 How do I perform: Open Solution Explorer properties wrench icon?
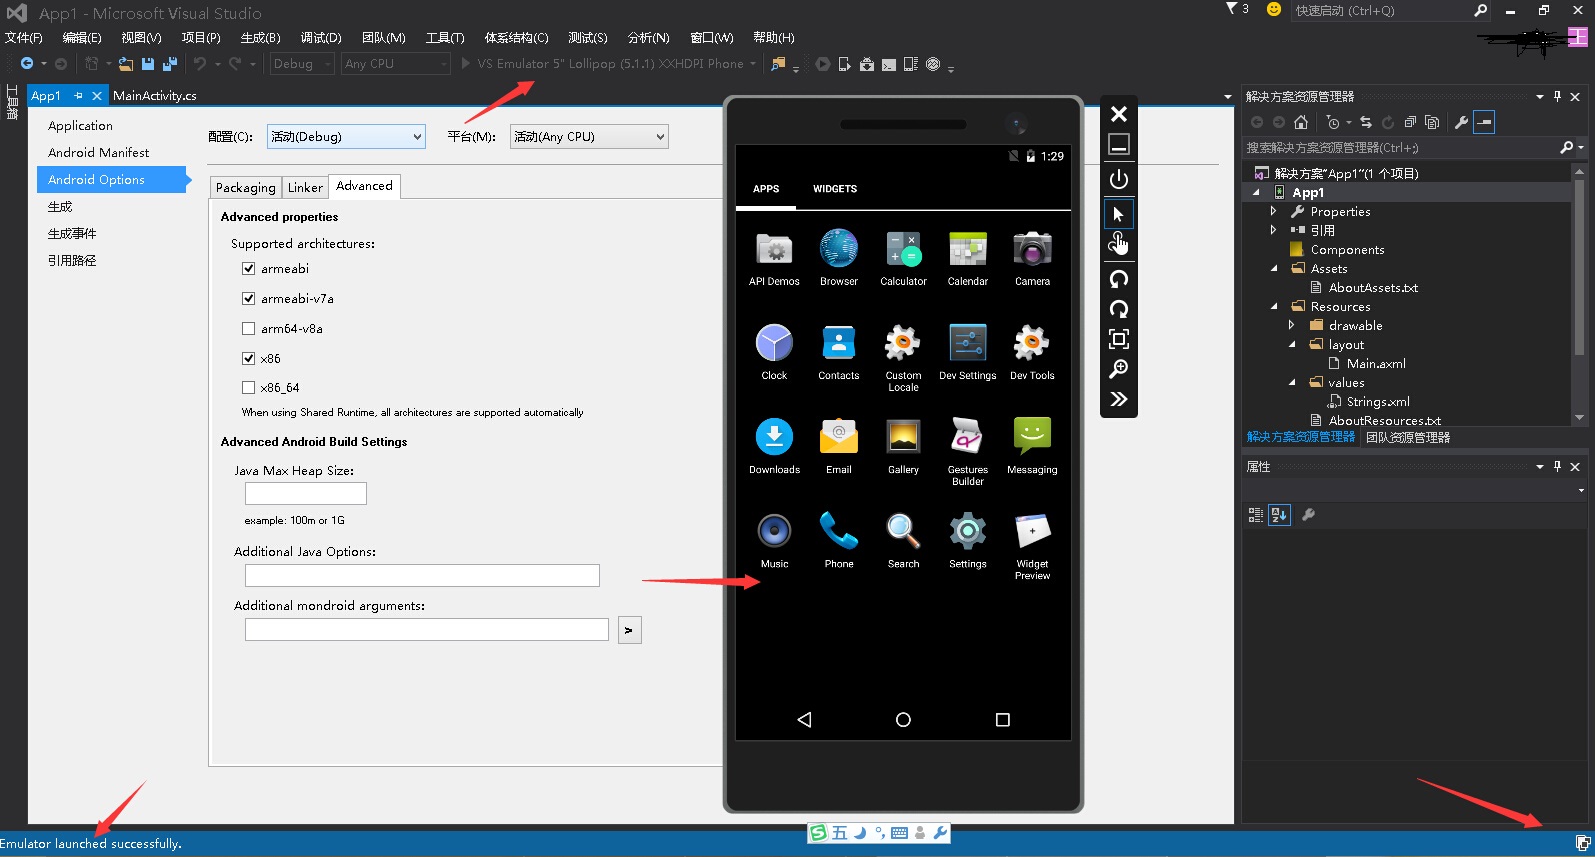[x=1461, y=122]
